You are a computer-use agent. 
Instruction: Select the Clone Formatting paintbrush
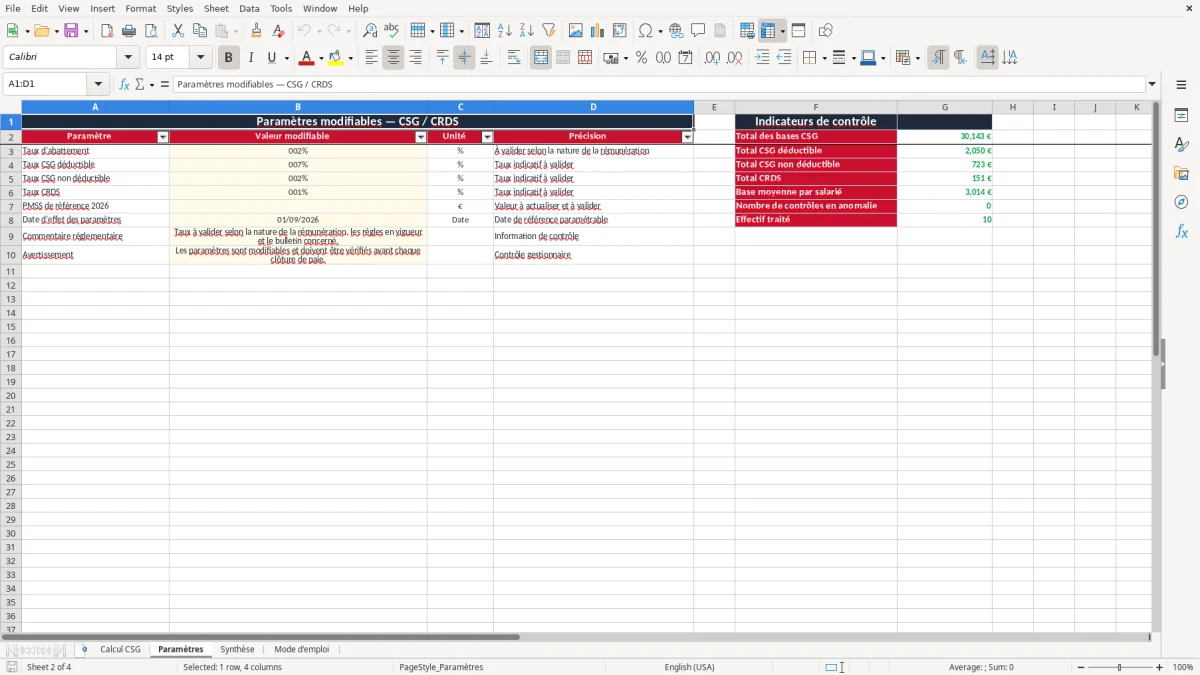[x=257, y=31]
